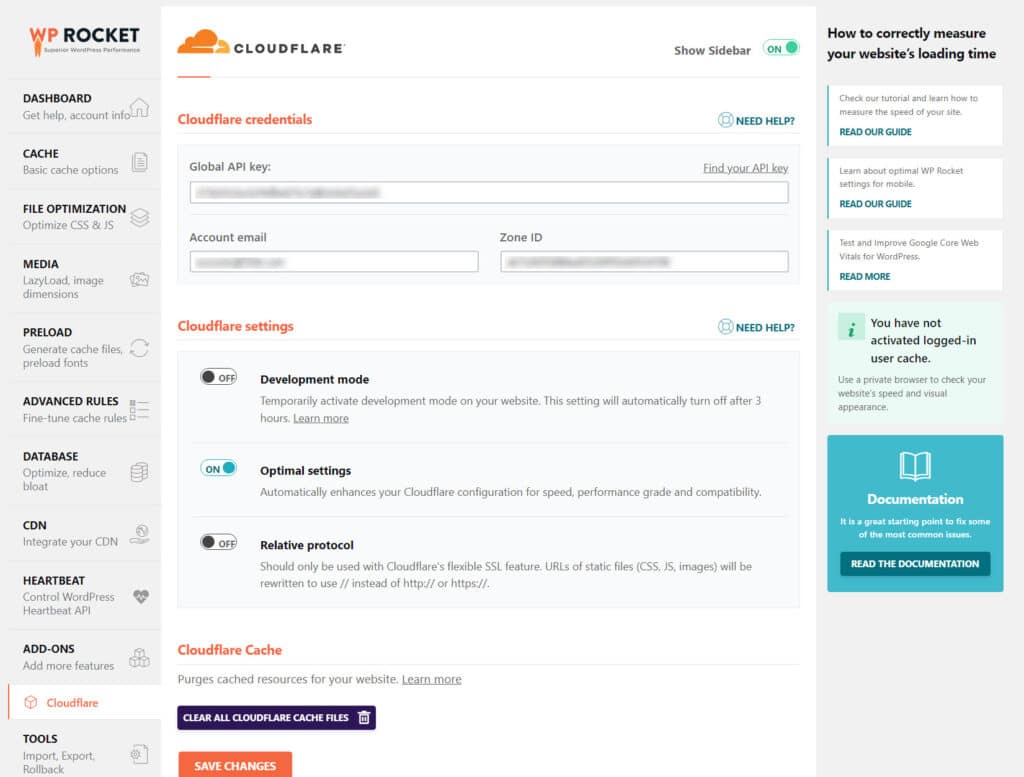Click the Dashboard house icon
The height and width of the screenshot is (777, 1024).
tap(139, 107)
